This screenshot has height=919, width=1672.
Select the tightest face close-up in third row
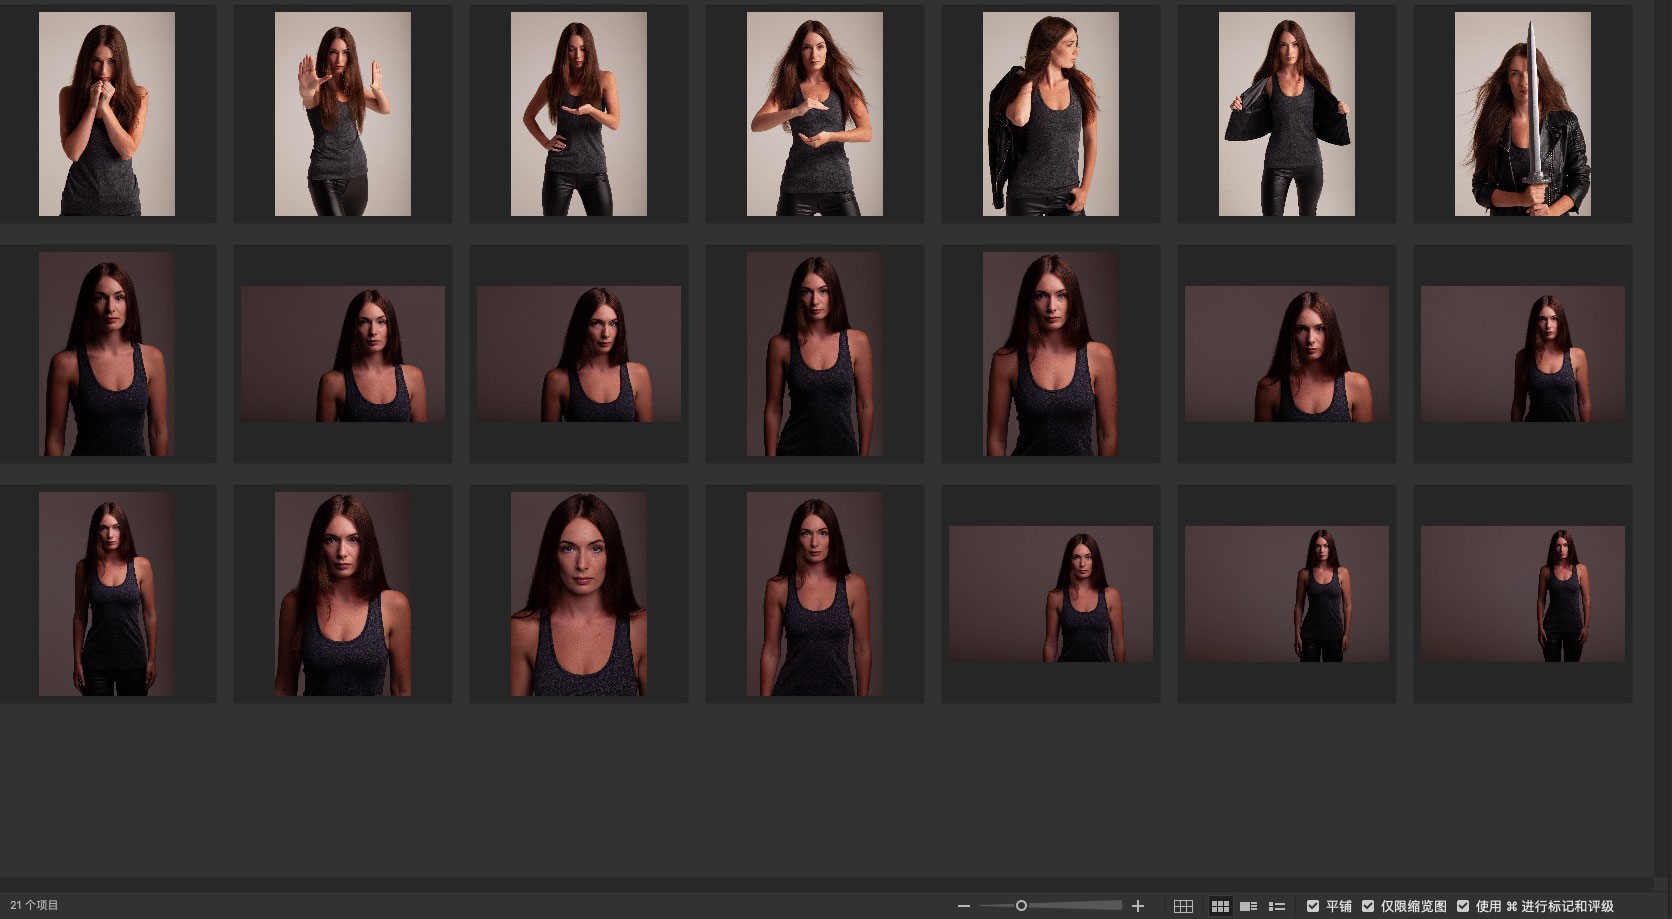tap(579, 594)
